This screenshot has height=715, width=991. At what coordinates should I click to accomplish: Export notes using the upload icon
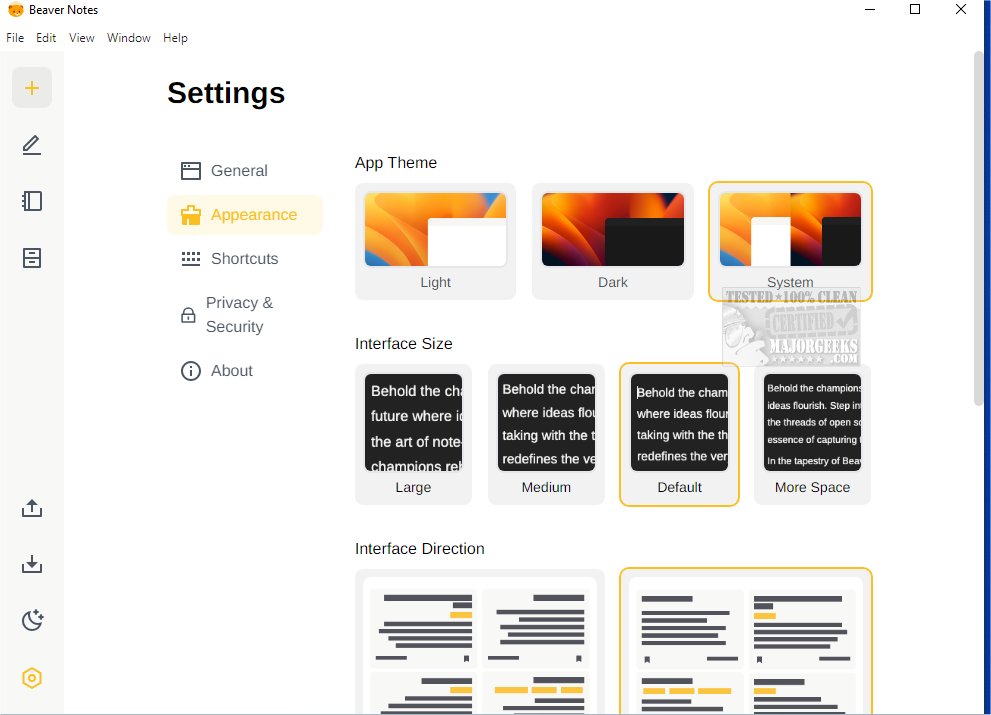(x=31, y=508)
